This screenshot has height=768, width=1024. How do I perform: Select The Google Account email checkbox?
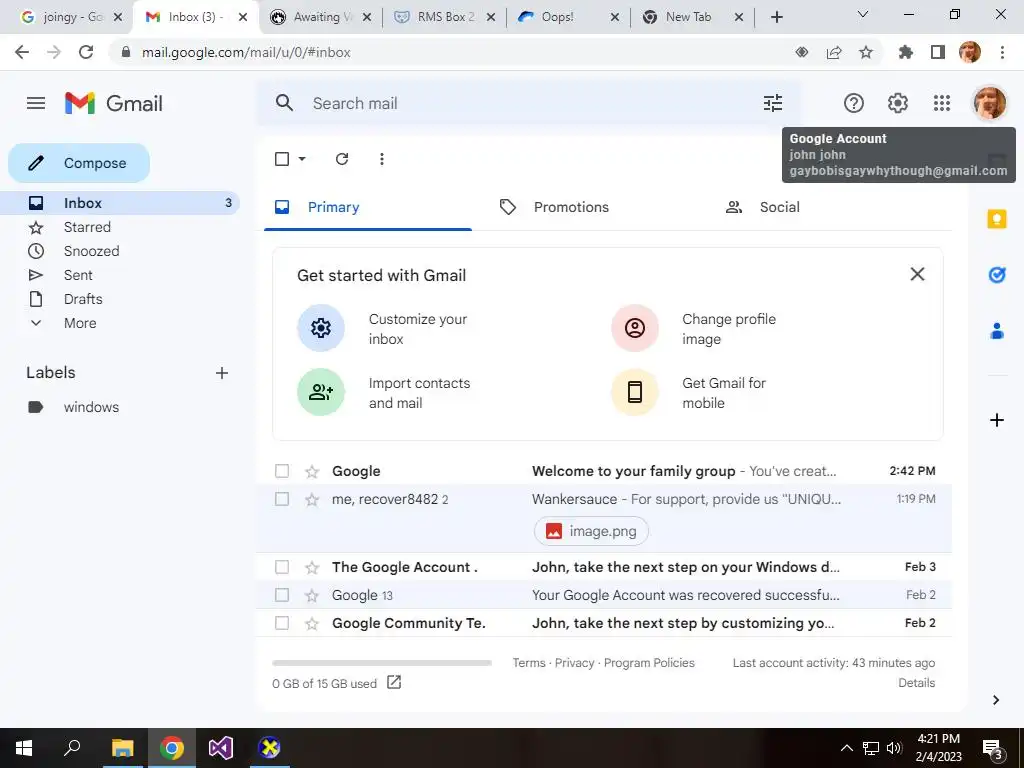tap(281, 567)
